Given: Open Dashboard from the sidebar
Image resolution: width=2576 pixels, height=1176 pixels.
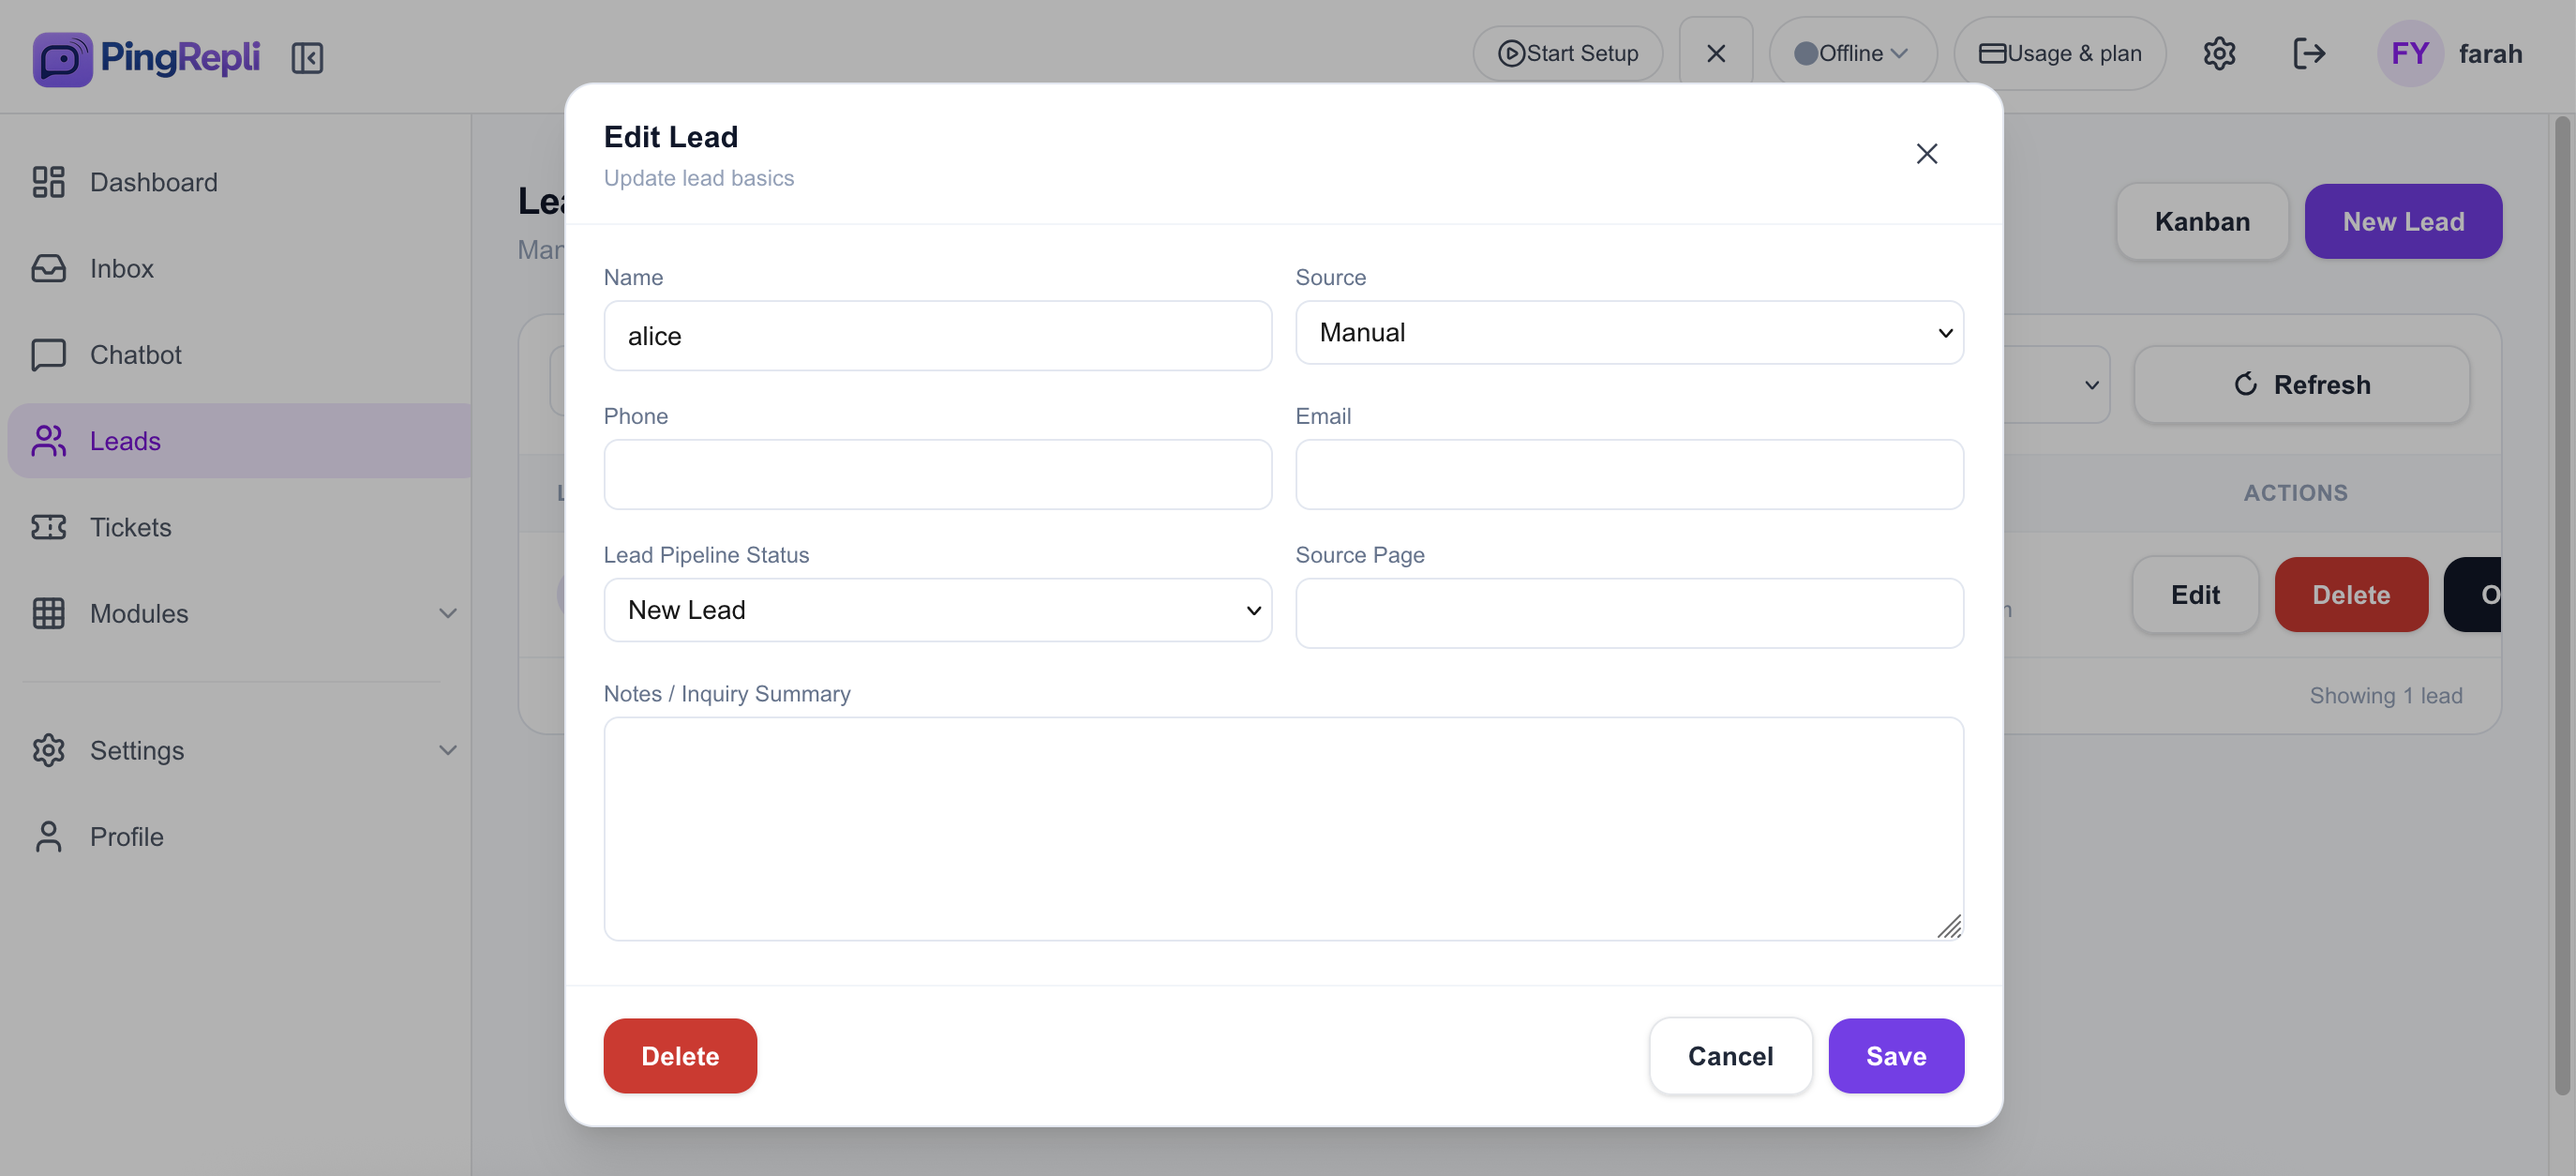Looking at the screenshot, I should 239,182.
